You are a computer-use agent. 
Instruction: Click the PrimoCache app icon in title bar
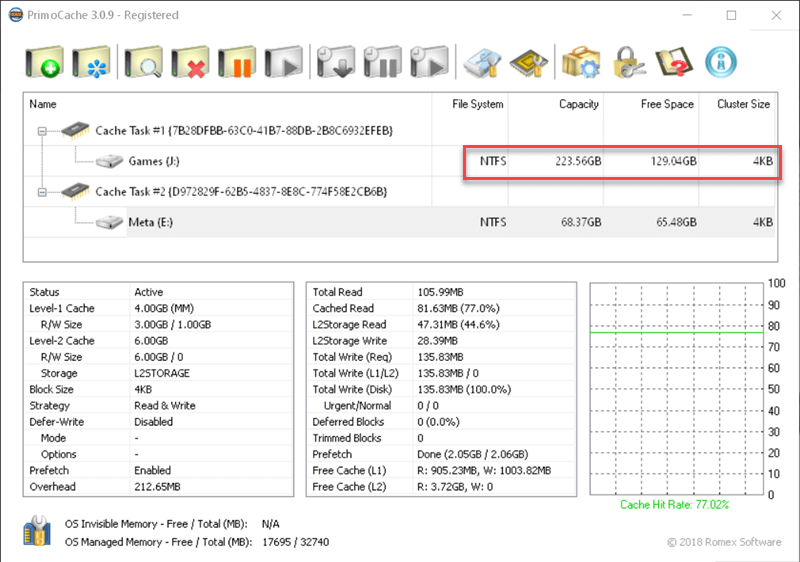16,15
